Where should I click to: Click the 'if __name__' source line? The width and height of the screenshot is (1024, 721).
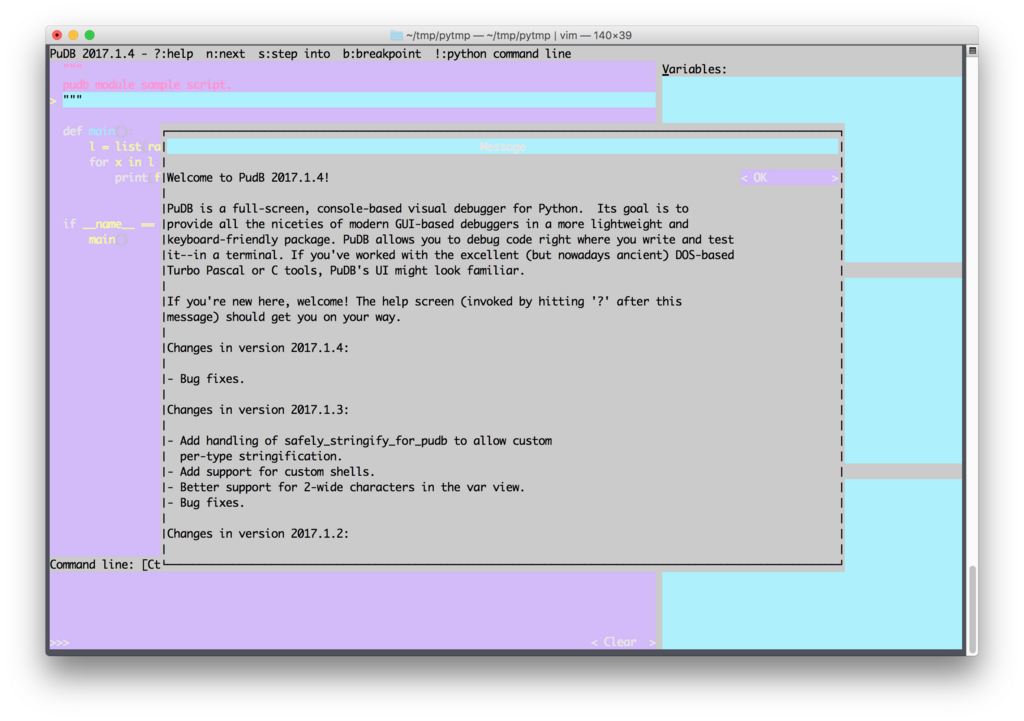click(108, 224)
